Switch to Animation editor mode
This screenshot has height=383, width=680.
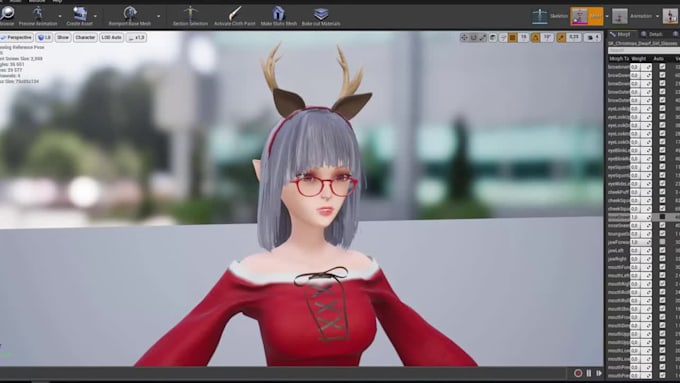point(632,16)
